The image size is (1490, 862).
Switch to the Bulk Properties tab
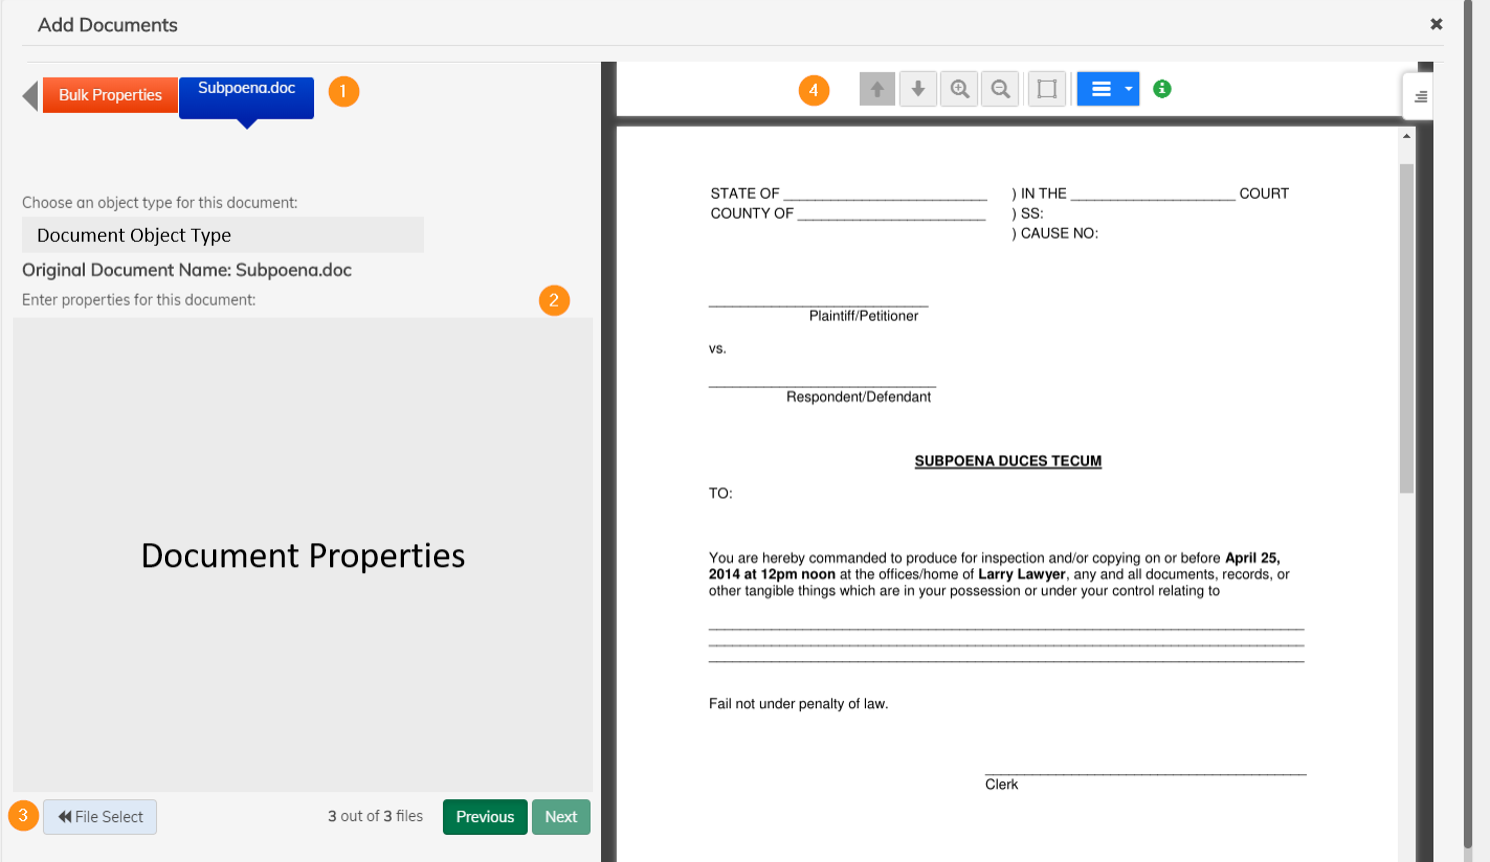tap(110, 95)
